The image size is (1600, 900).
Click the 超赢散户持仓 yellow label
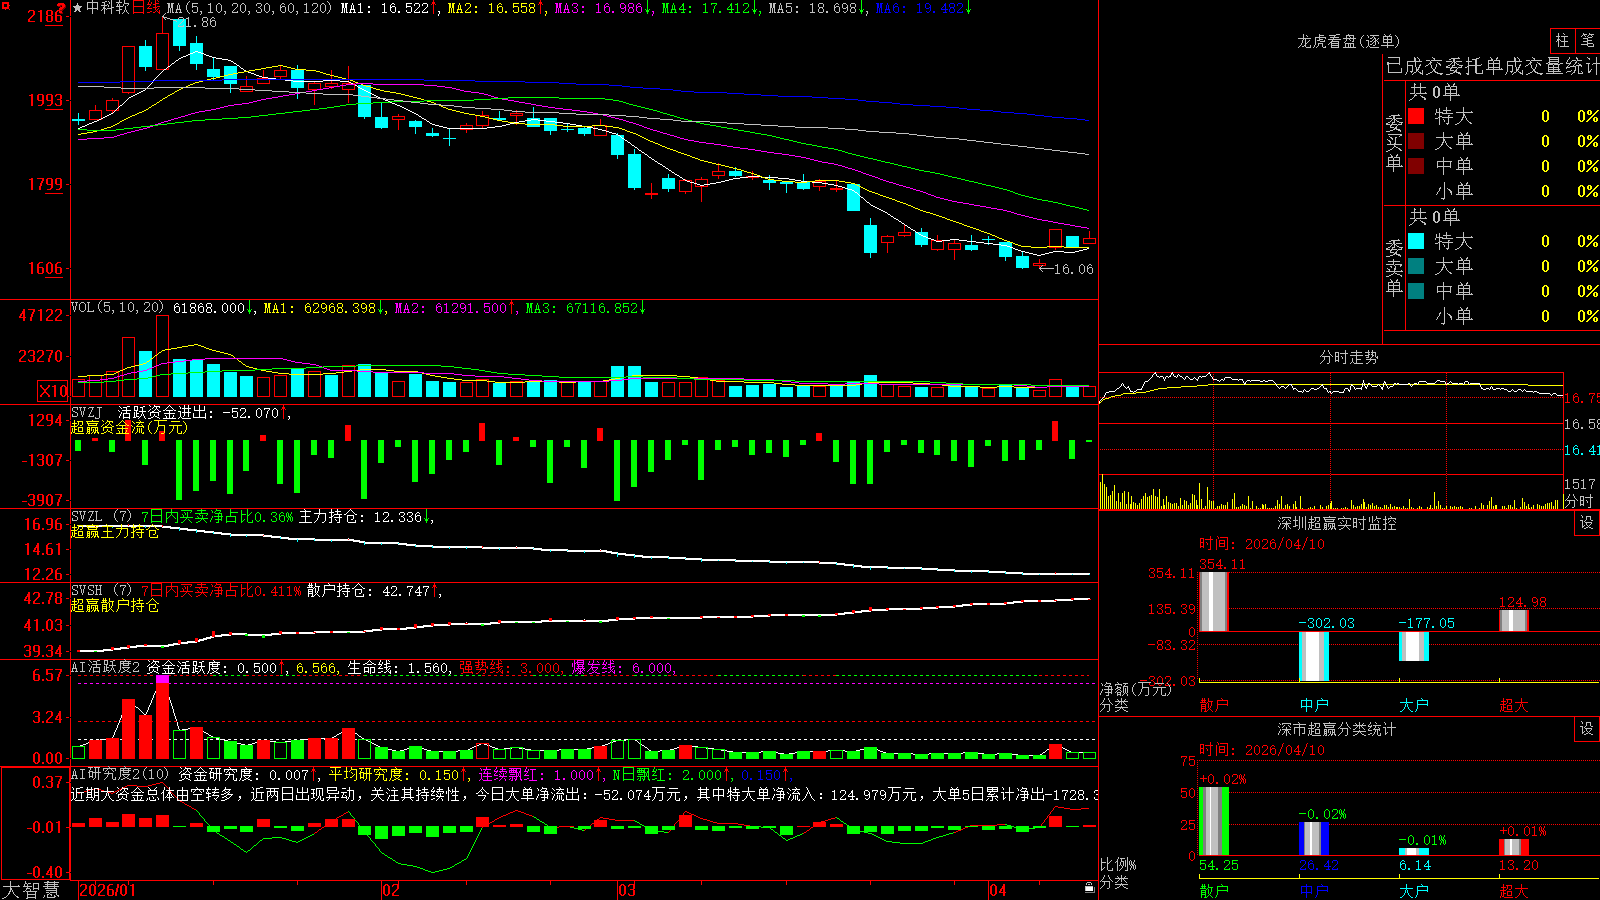[115, 606]
